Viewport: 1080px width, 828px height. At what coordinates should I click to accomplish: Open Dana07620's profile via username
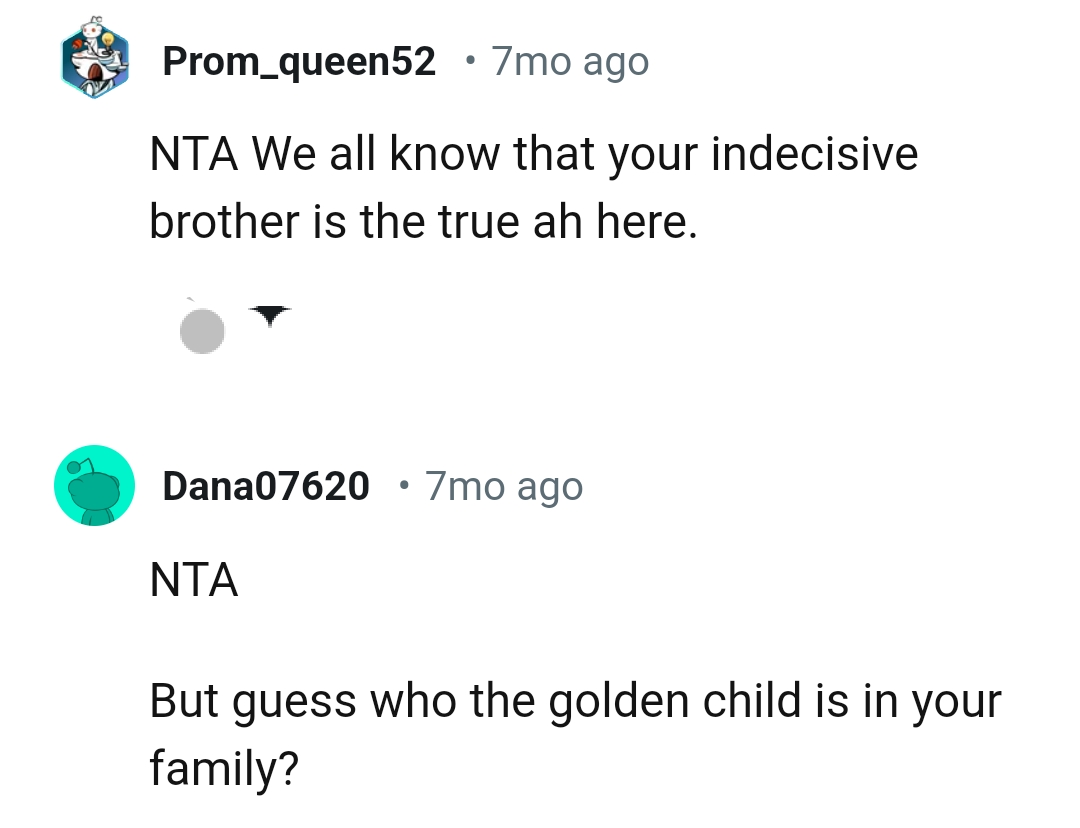coord(265,485)
